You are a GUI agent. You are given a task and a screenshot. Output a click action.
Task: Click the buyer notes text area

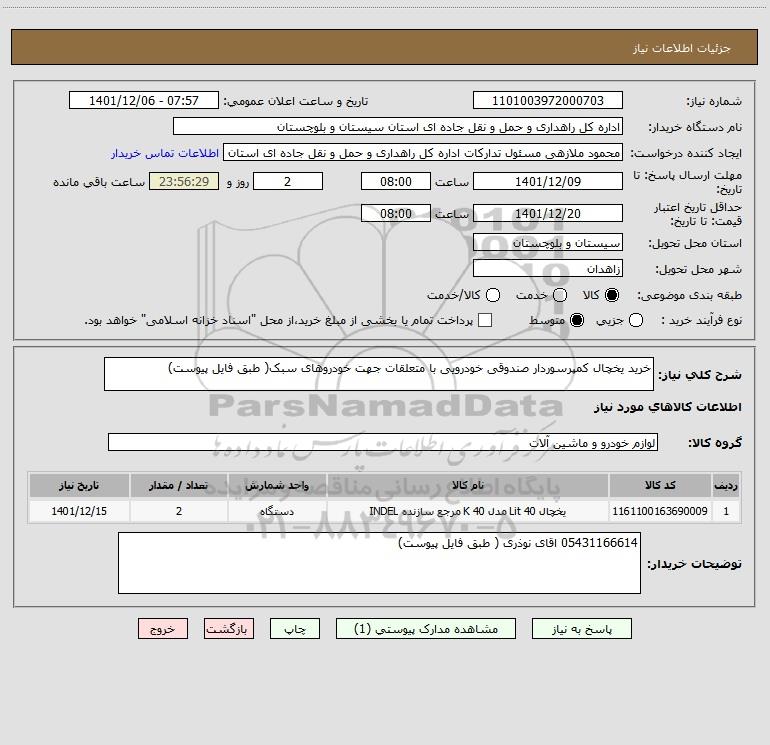(379, 563)
